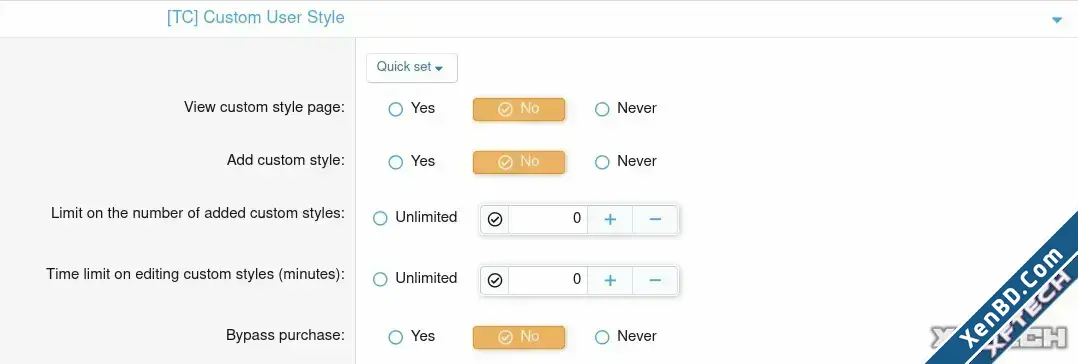The width and height of the screenshot is (1078, 364).
Task: Click plus icon for custom styles limit
Action: 610,220
